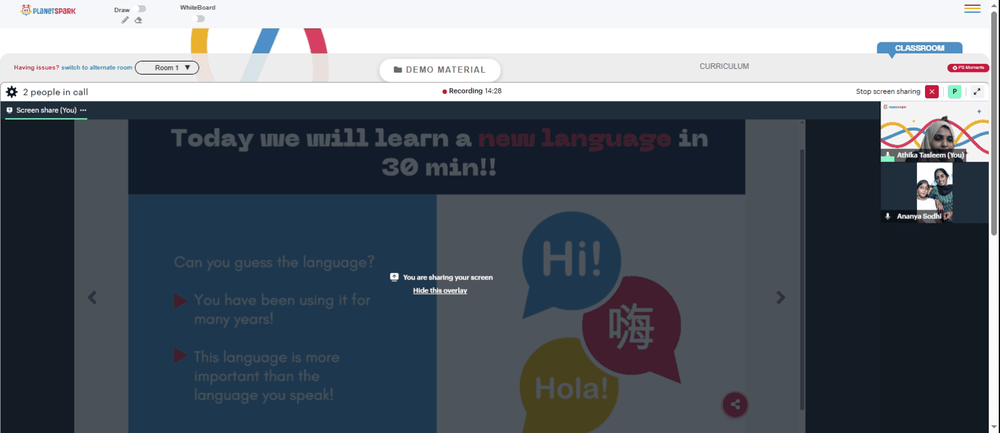Viewport: 1000px width, 433px height.
Task: Go to next slide arrow
Action: coord(781,297)
